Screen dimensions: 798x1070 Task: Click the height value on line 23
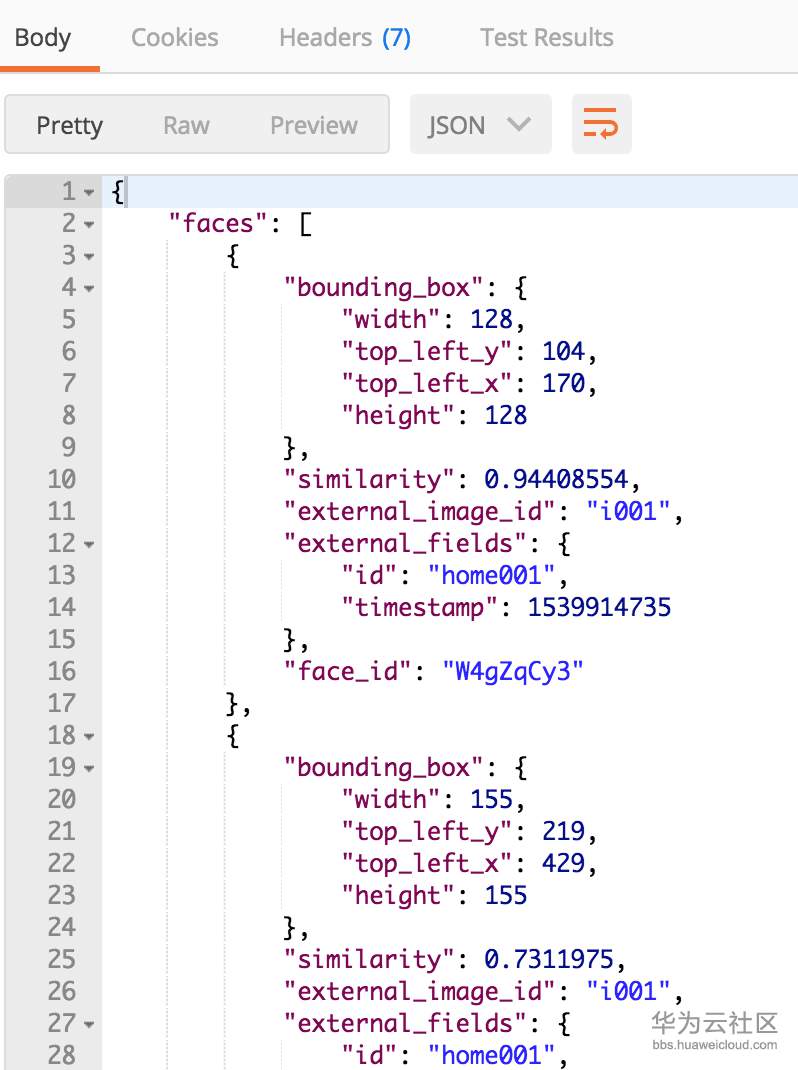click(505, 895)
